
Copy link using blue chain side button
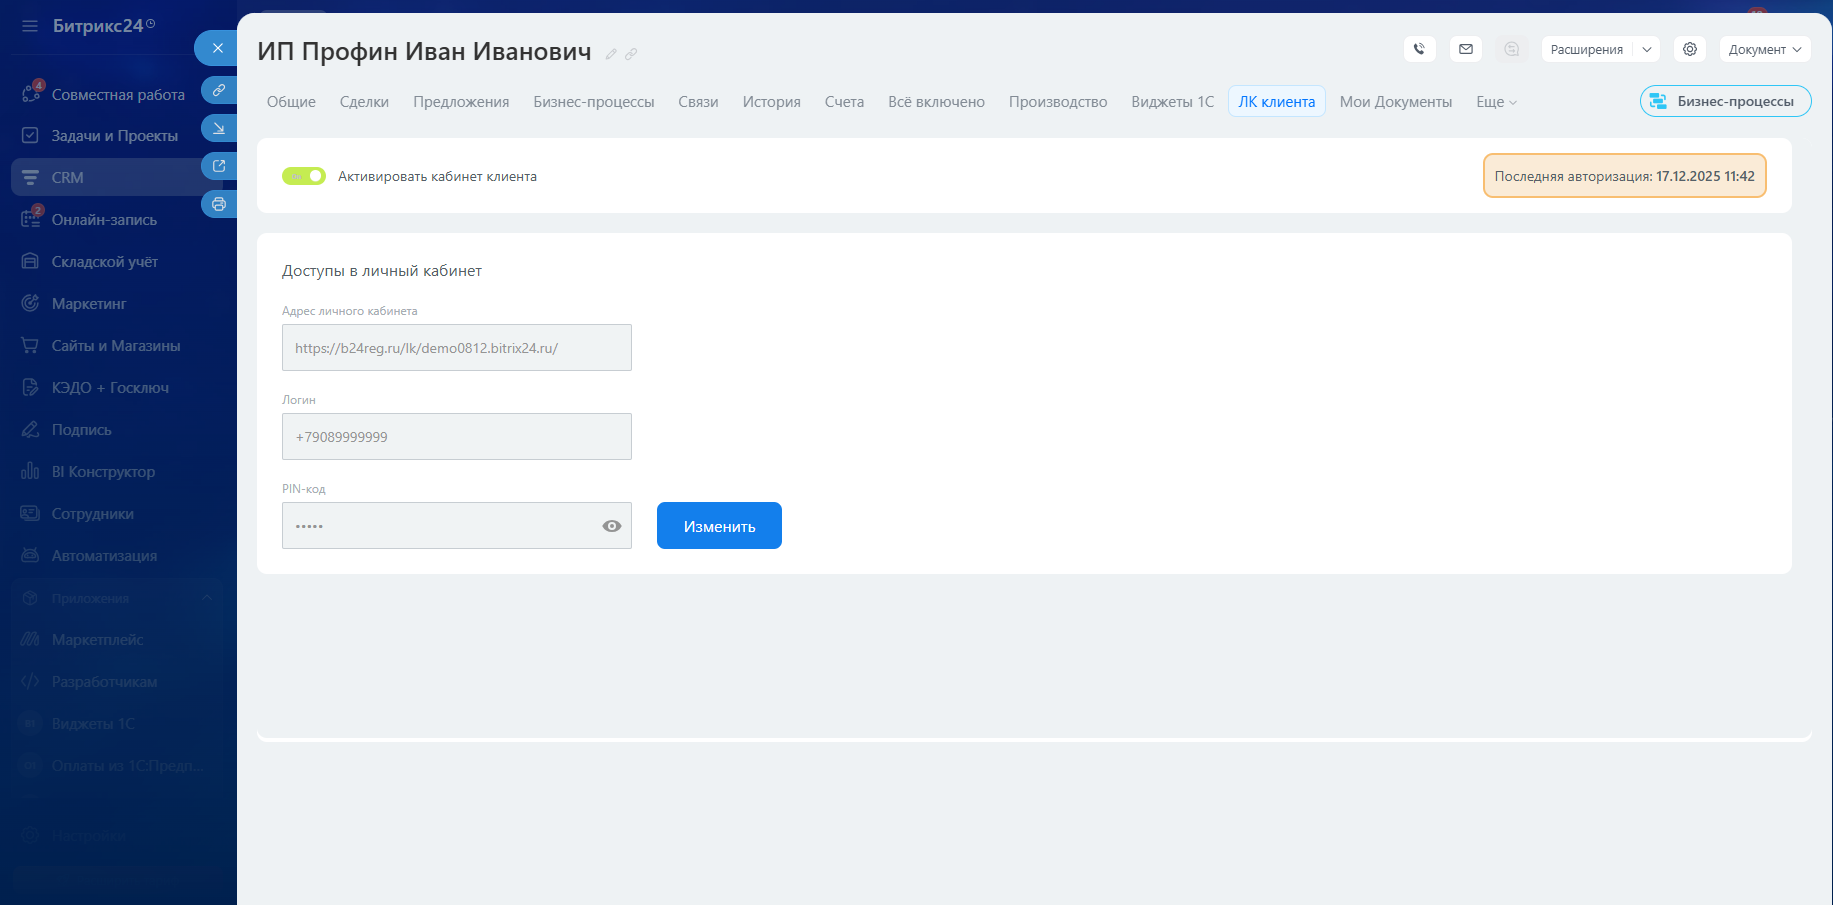(x=219, y=90)
